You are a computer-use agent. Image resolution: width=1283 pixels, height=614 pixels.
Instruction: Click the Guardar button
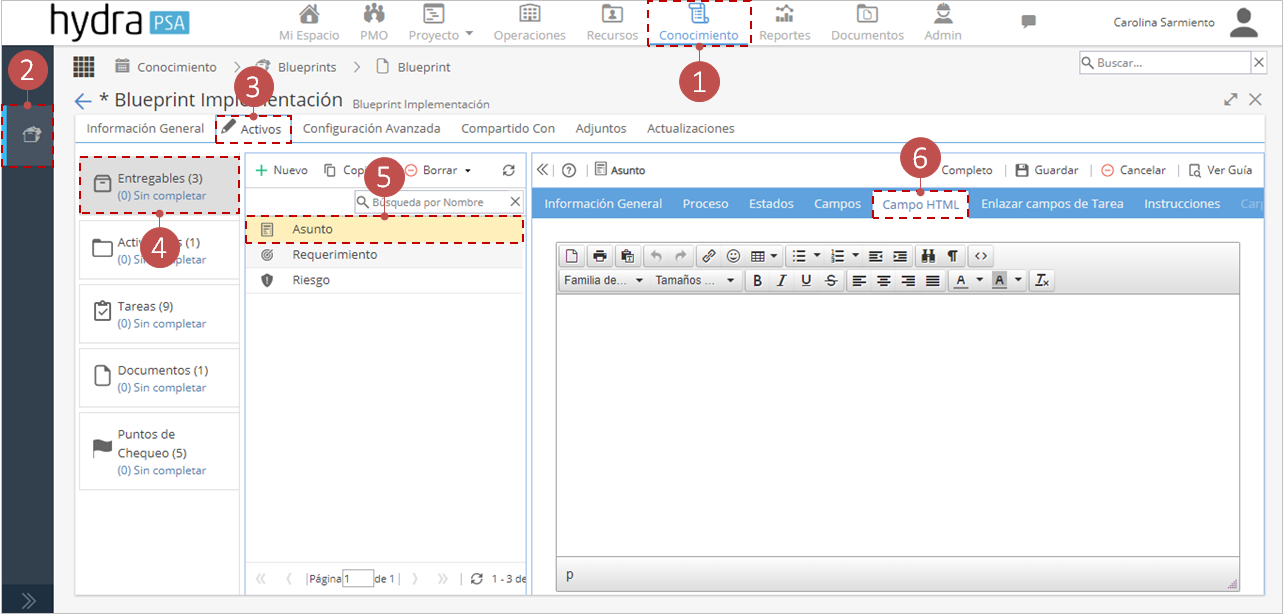pos(1047,171)
